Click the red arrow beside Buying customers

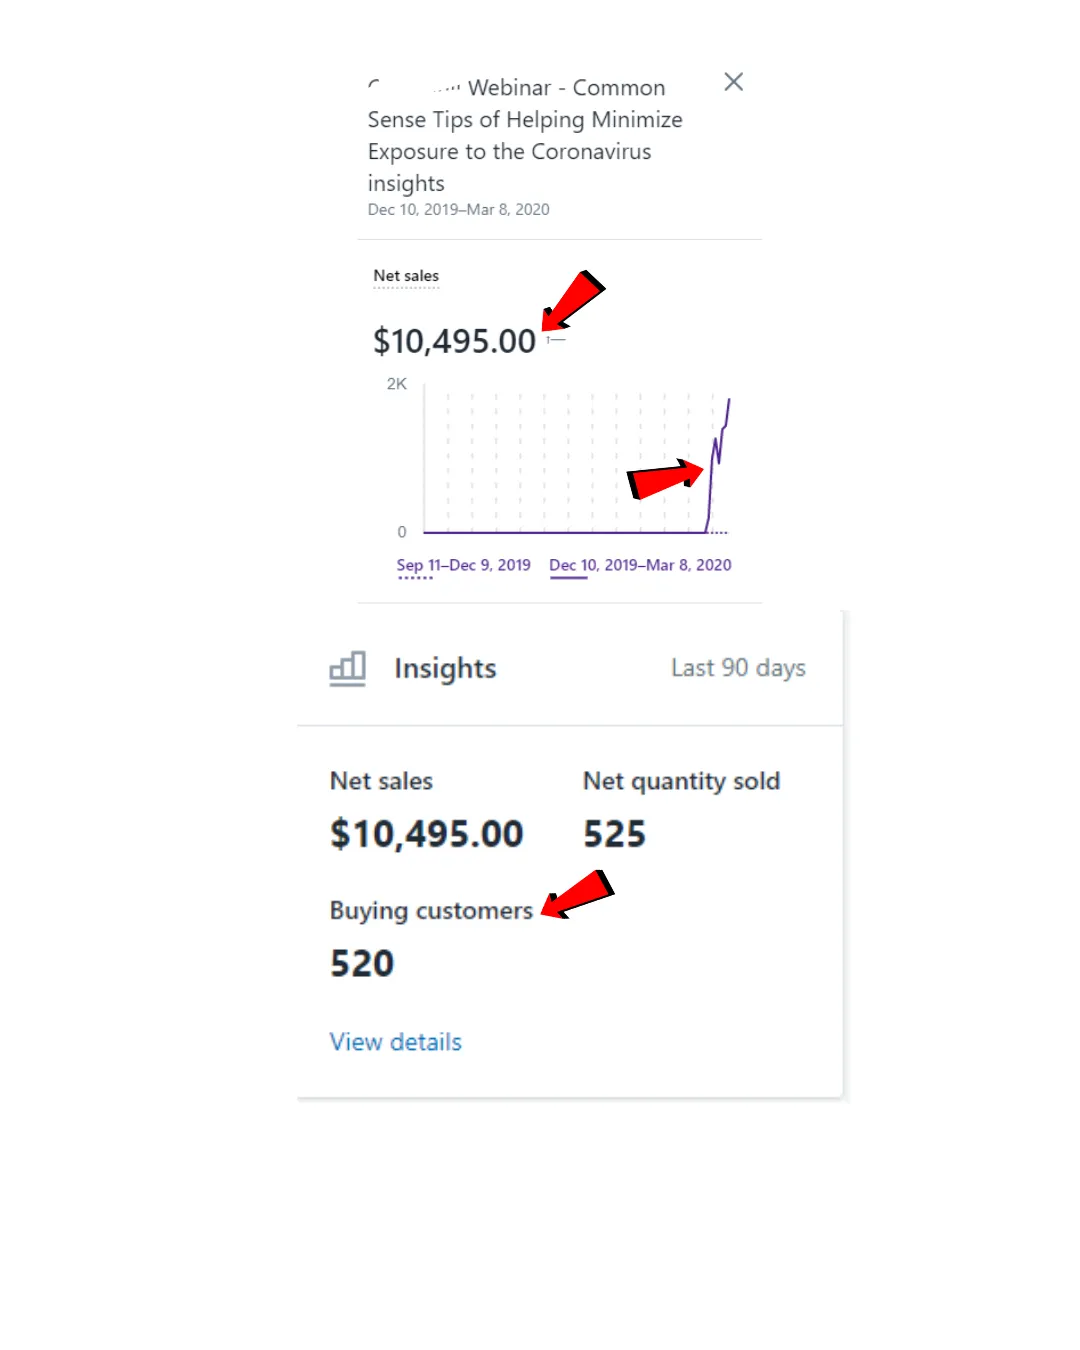pos(577,894)
